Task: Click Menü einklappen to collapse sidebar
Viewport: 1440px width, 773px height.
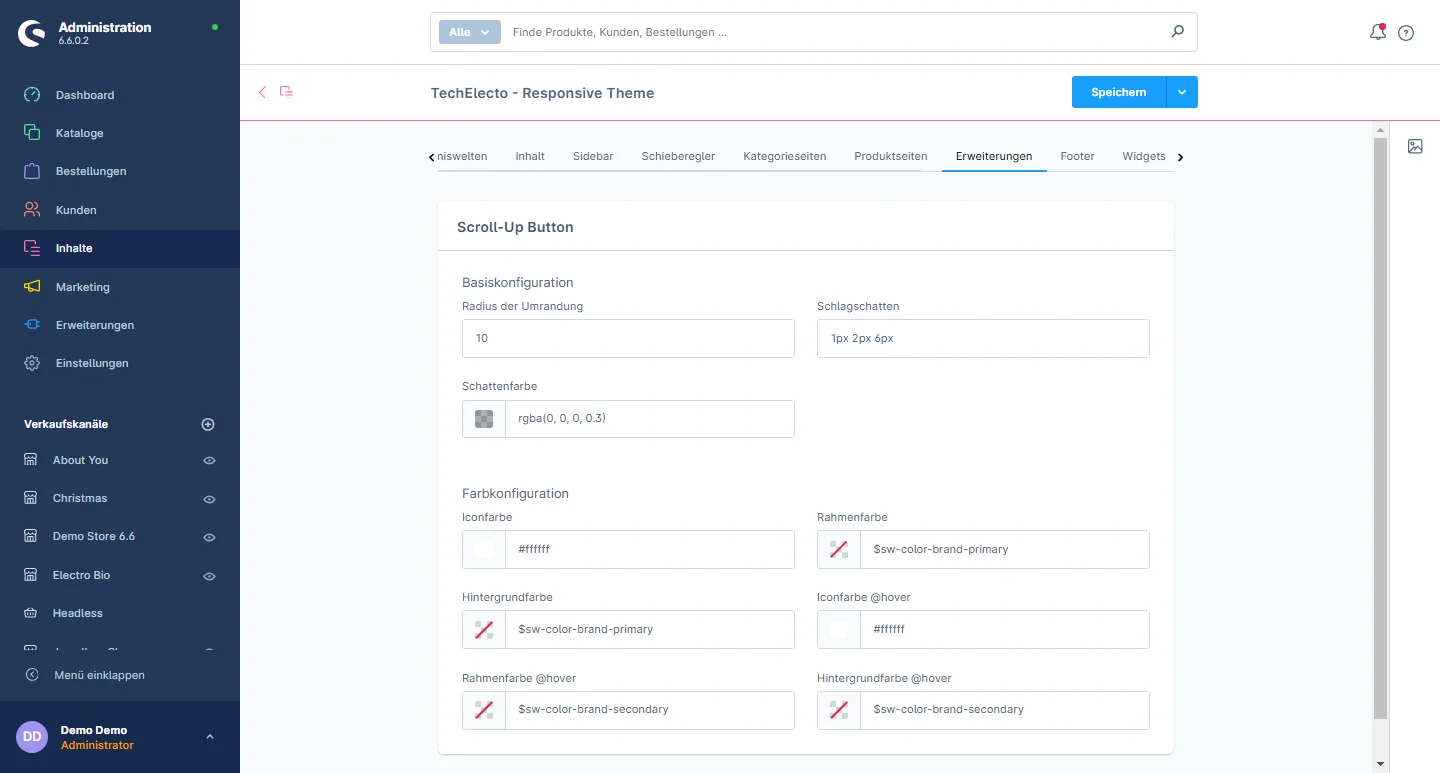Action: [x=99, y=675]
